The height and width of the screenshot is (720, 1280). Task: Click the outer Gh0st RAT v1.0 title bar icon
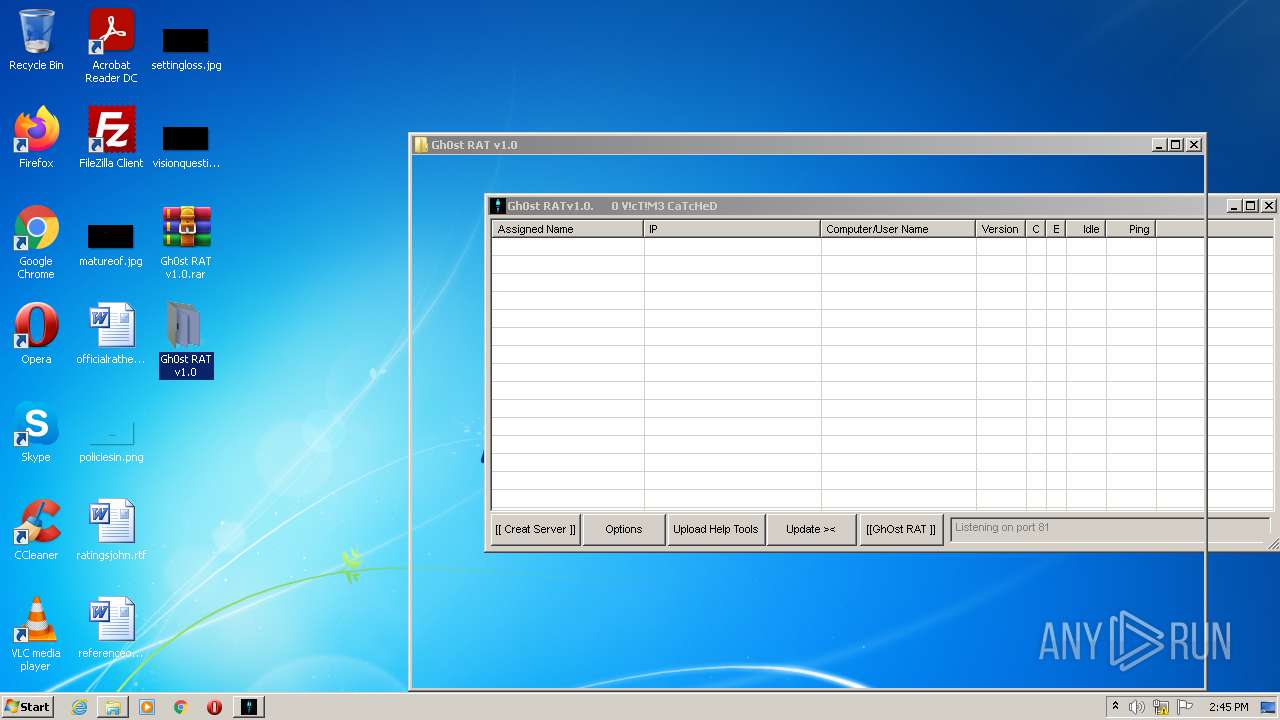[421, 145]
